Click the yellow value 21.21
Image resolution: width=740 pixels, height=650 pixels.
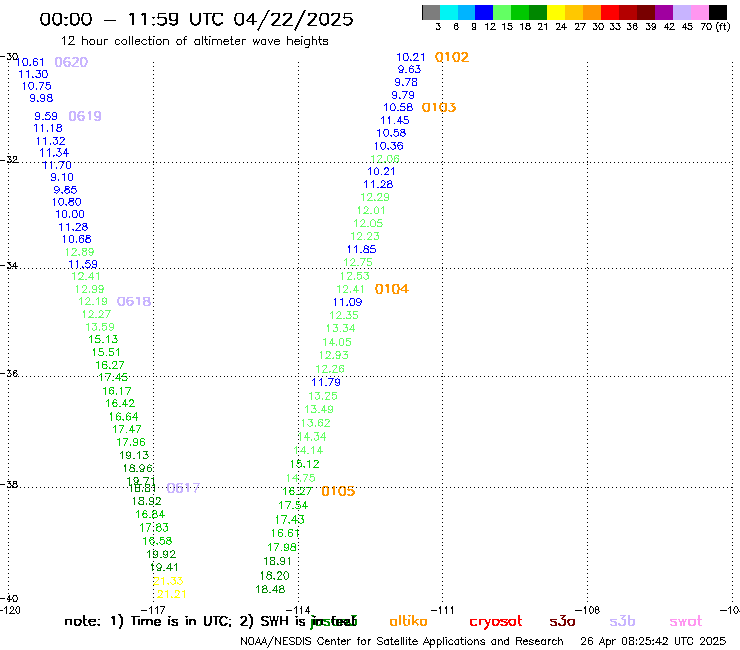coord(171,594)
